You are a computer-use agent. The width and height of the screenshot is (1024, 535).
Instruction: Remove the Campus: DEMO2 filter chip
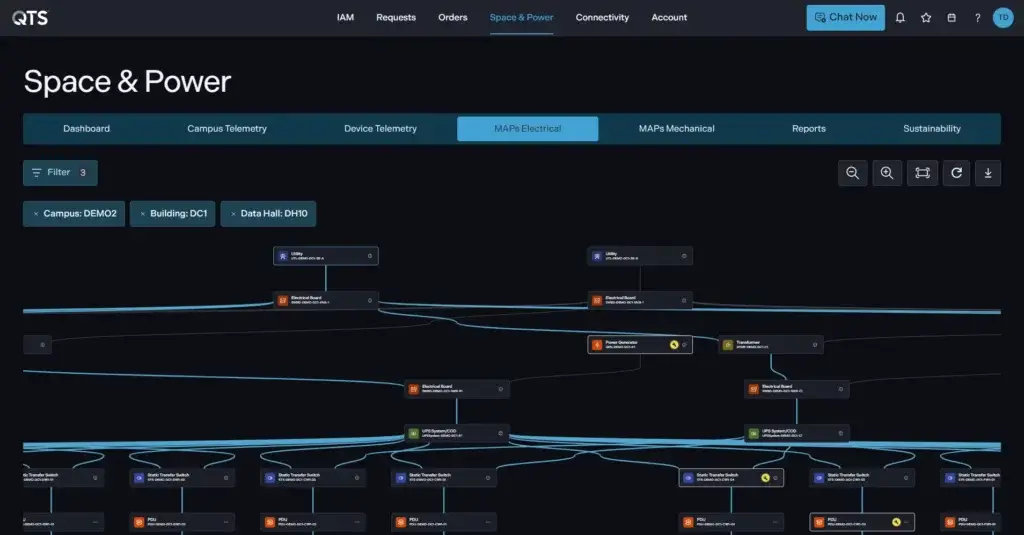36,214
